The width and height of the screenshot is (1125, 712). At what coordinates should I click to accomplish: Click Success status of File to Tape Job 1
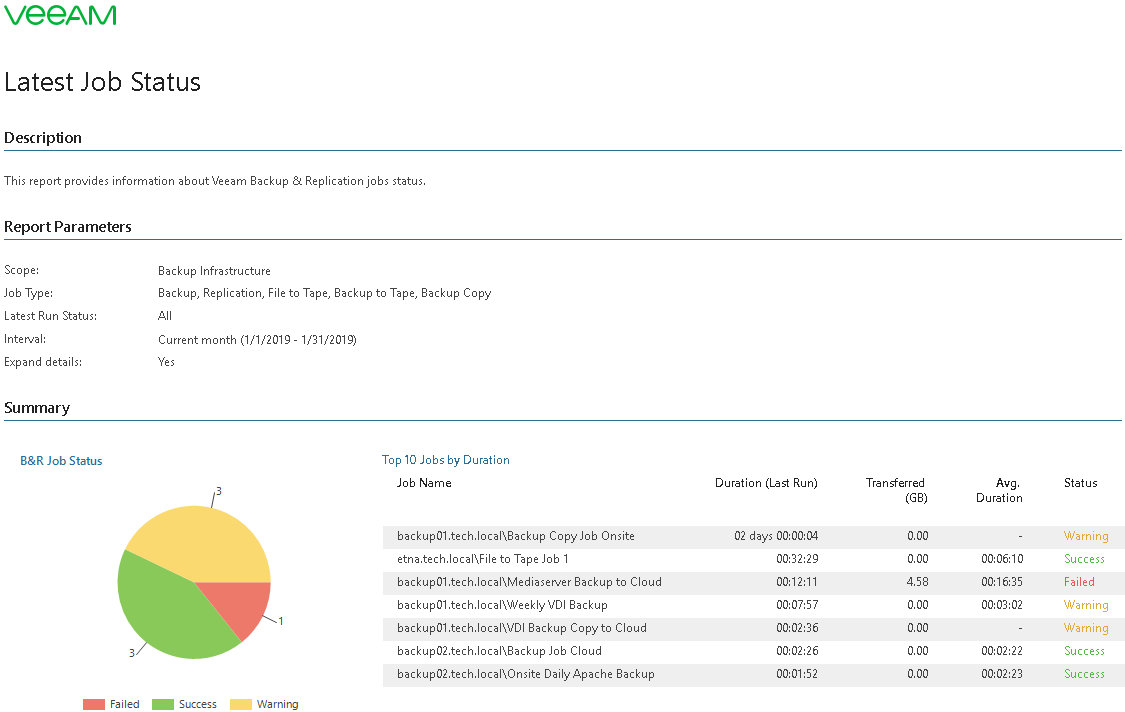[x=1084, y=559]
